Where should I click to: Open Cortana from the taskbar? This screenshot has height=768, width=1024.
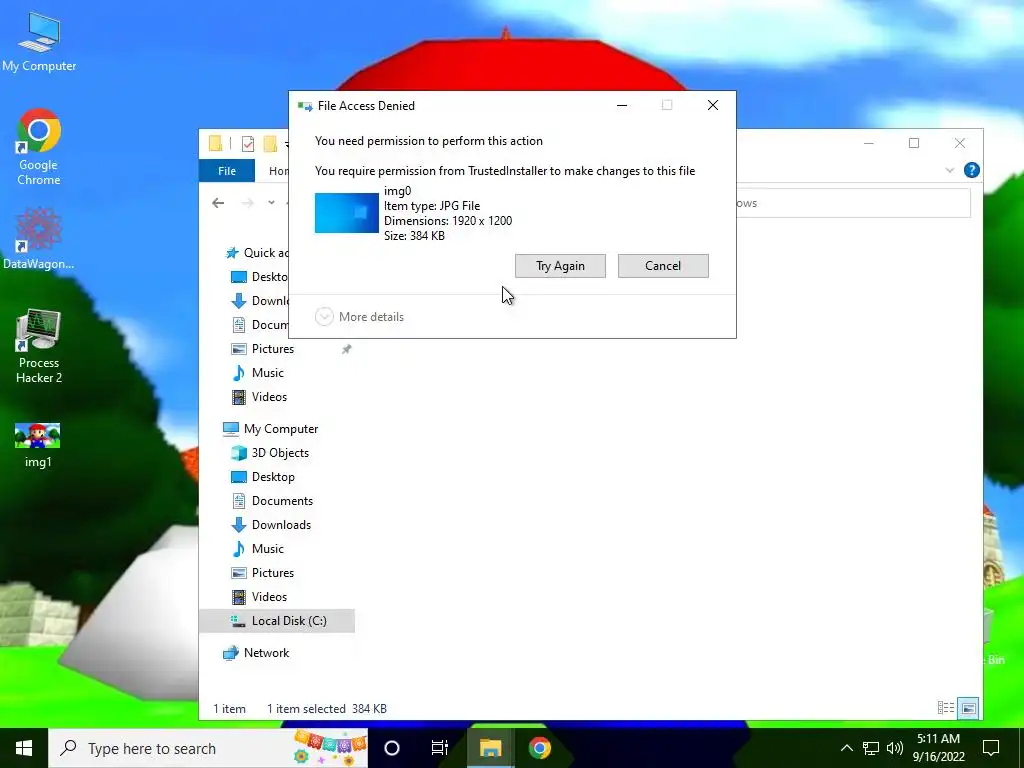(x=392, y=748)
